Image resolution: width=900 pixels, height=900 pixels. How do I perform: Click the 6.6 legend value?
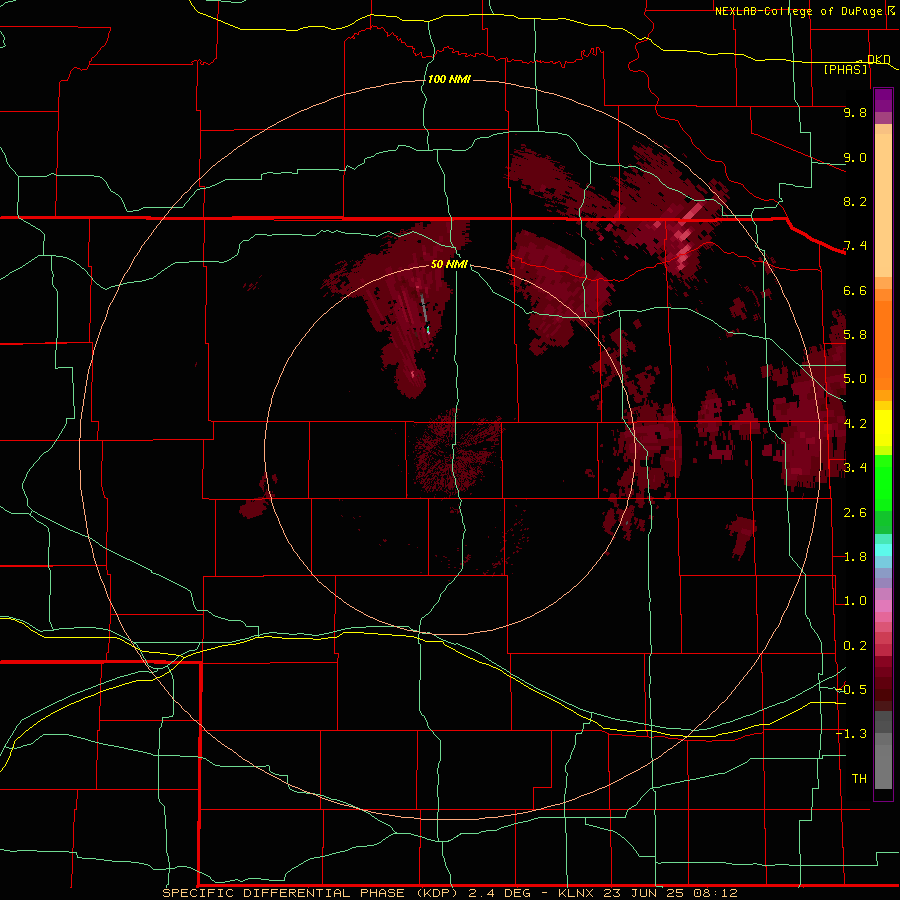click(855, 290)
